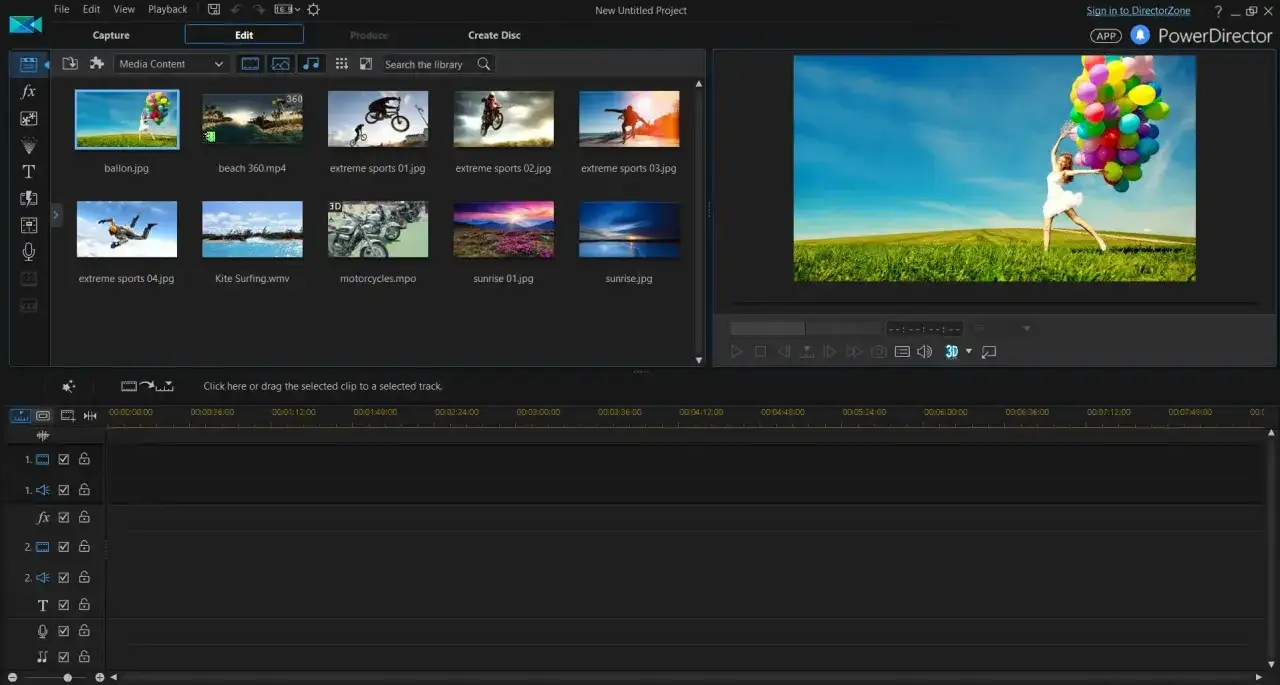
Task: Click Sign in to DirectorZone link
Action: pos(1140,11)
